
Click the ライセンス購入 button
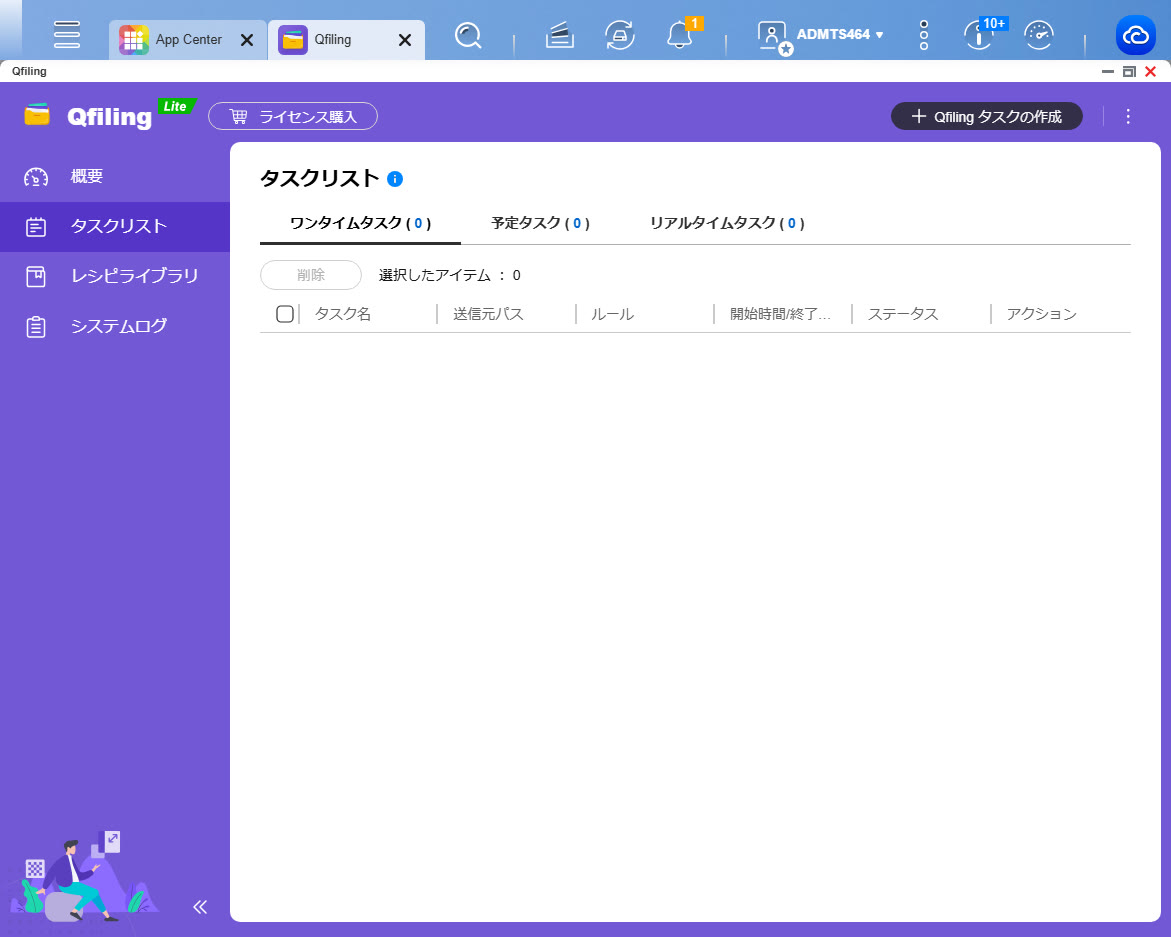[293, 116]
